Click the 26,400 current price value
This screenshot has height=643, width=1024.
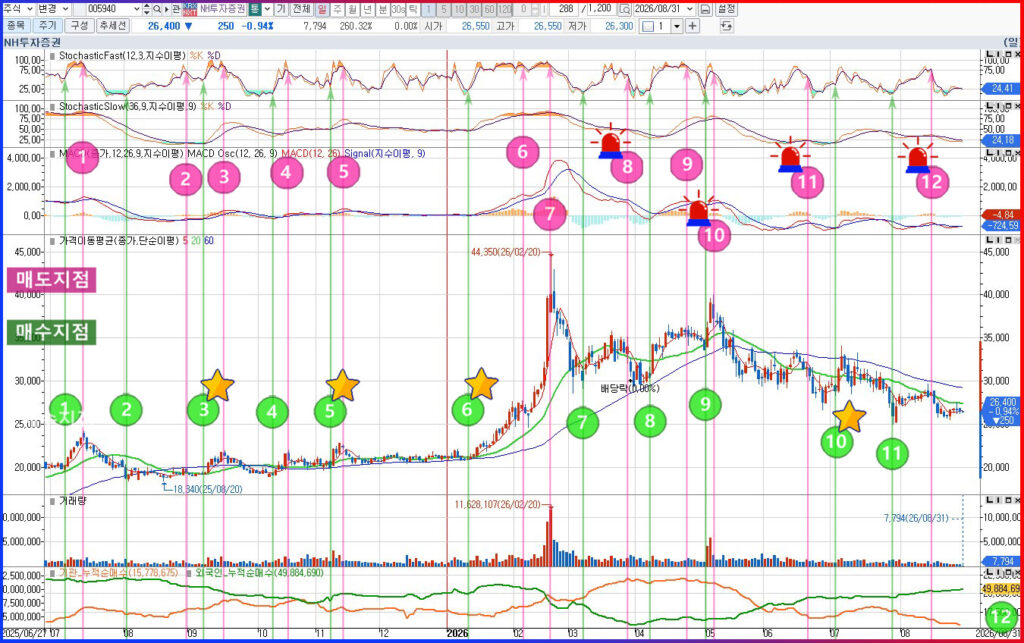click(x=164, y=26)
